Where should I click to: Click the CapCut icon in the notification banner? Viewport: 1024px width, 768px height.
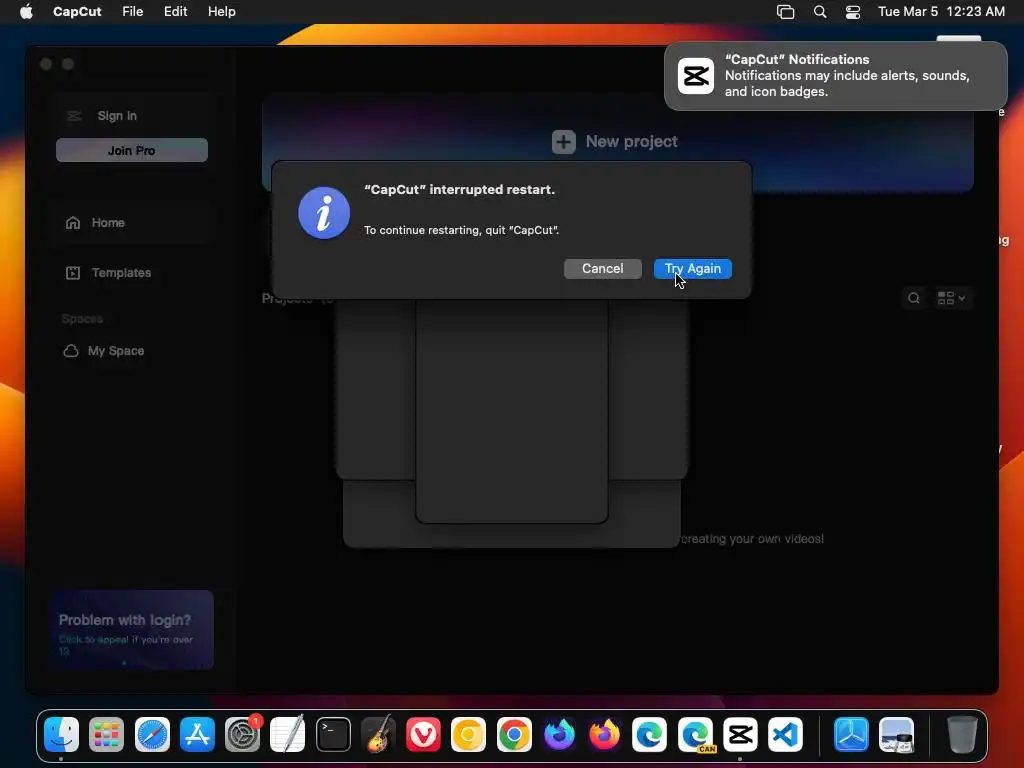coord(696,76)
